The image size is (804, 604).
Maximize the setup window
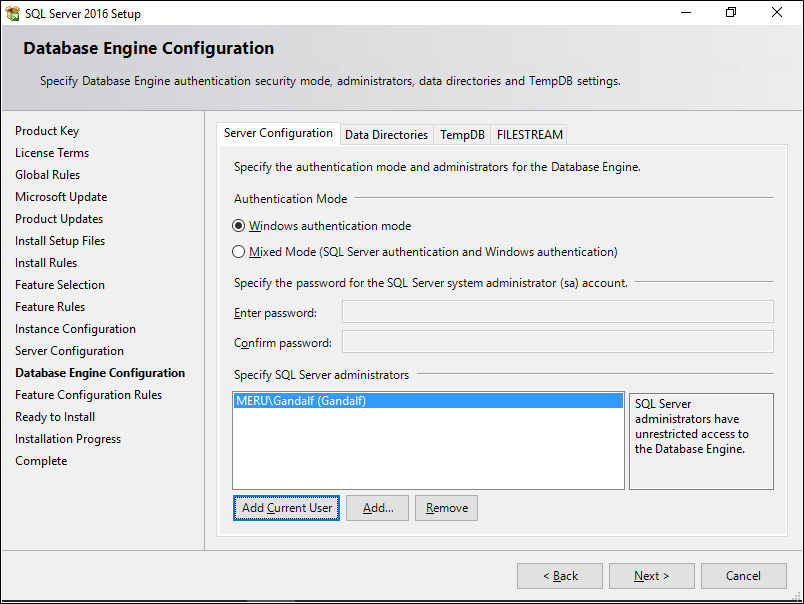731,13
